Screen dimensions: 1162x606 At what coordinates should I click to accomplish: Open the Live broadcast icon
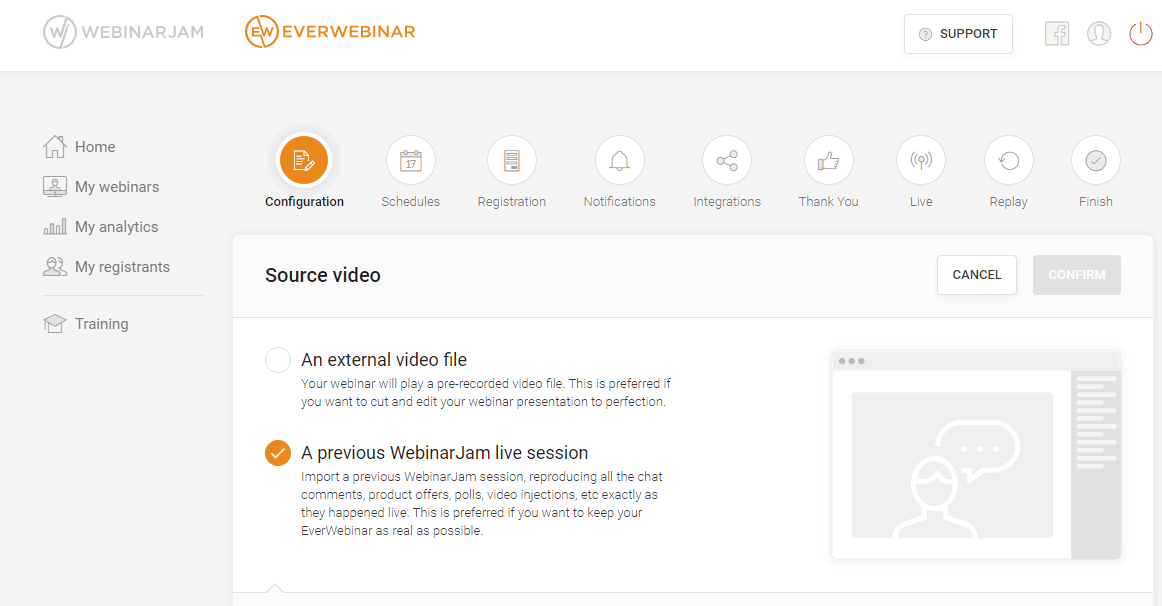click(x=921, y=160)
